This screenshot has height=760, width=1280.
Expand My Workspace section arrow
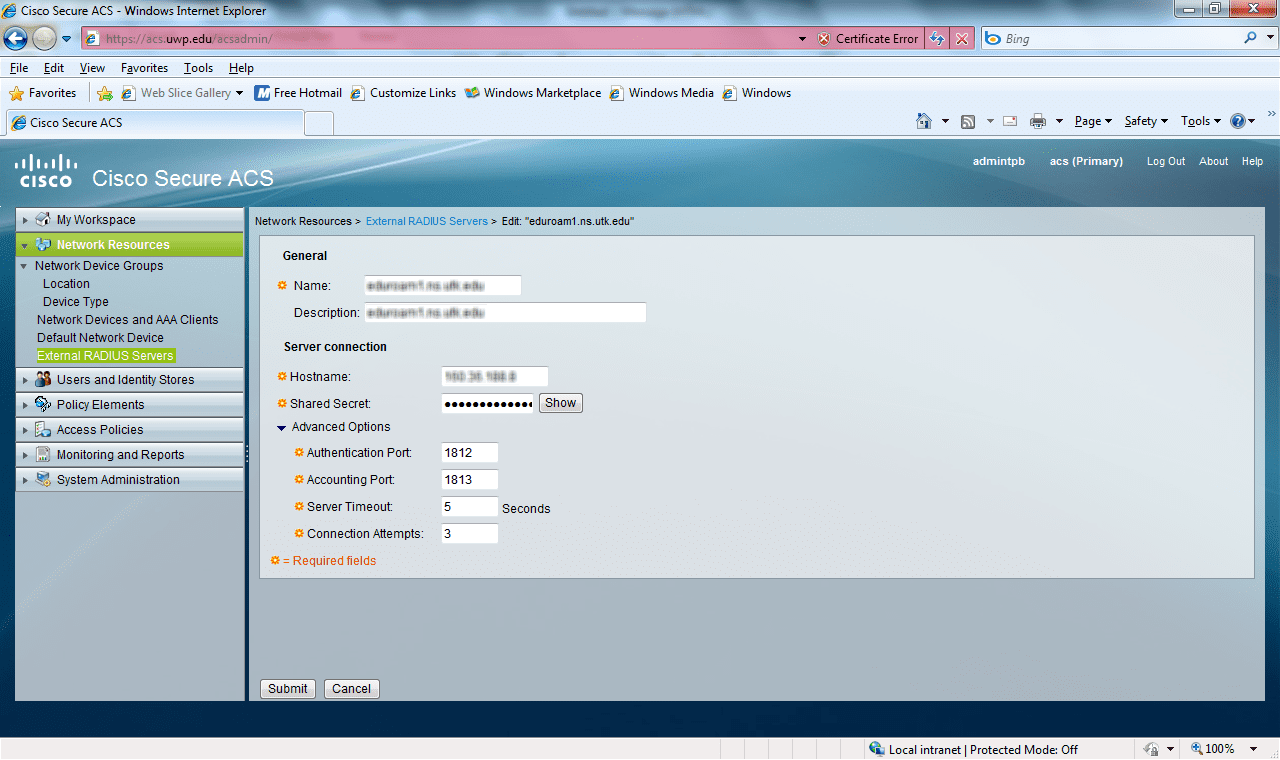(25, 220)
